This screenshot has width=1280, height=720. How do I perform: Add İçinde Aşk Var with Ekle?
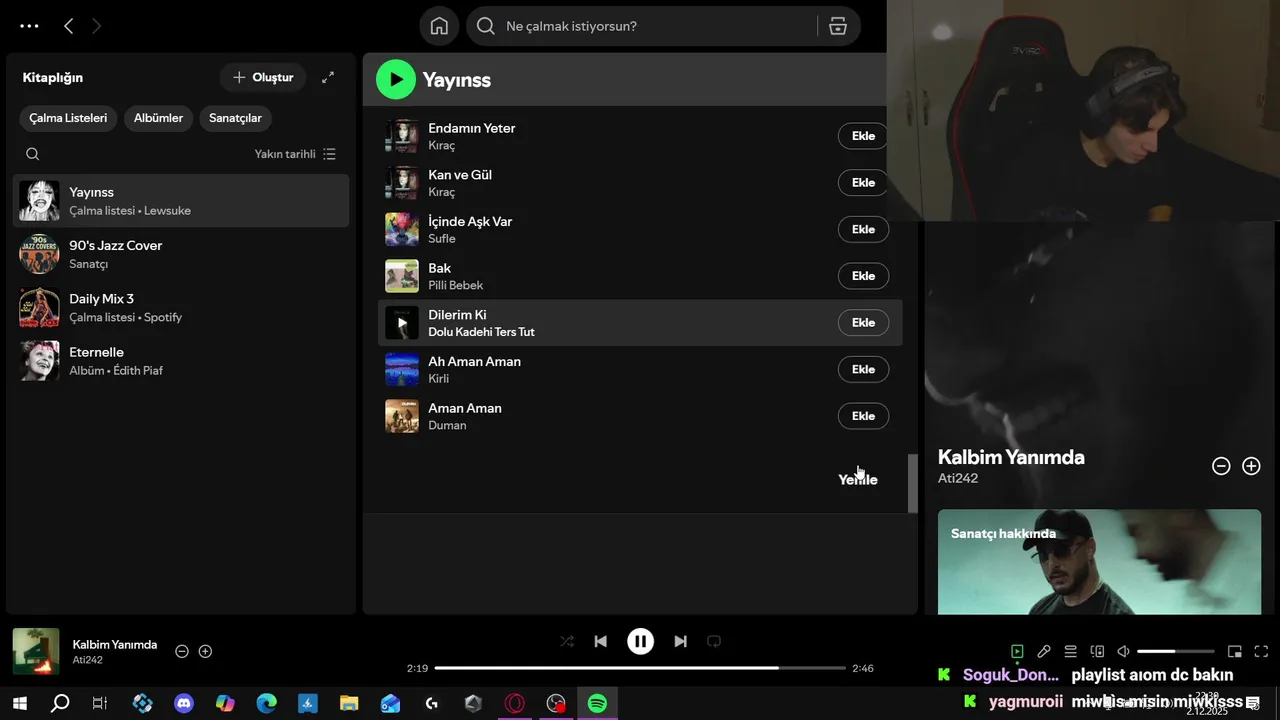(863, 229)
